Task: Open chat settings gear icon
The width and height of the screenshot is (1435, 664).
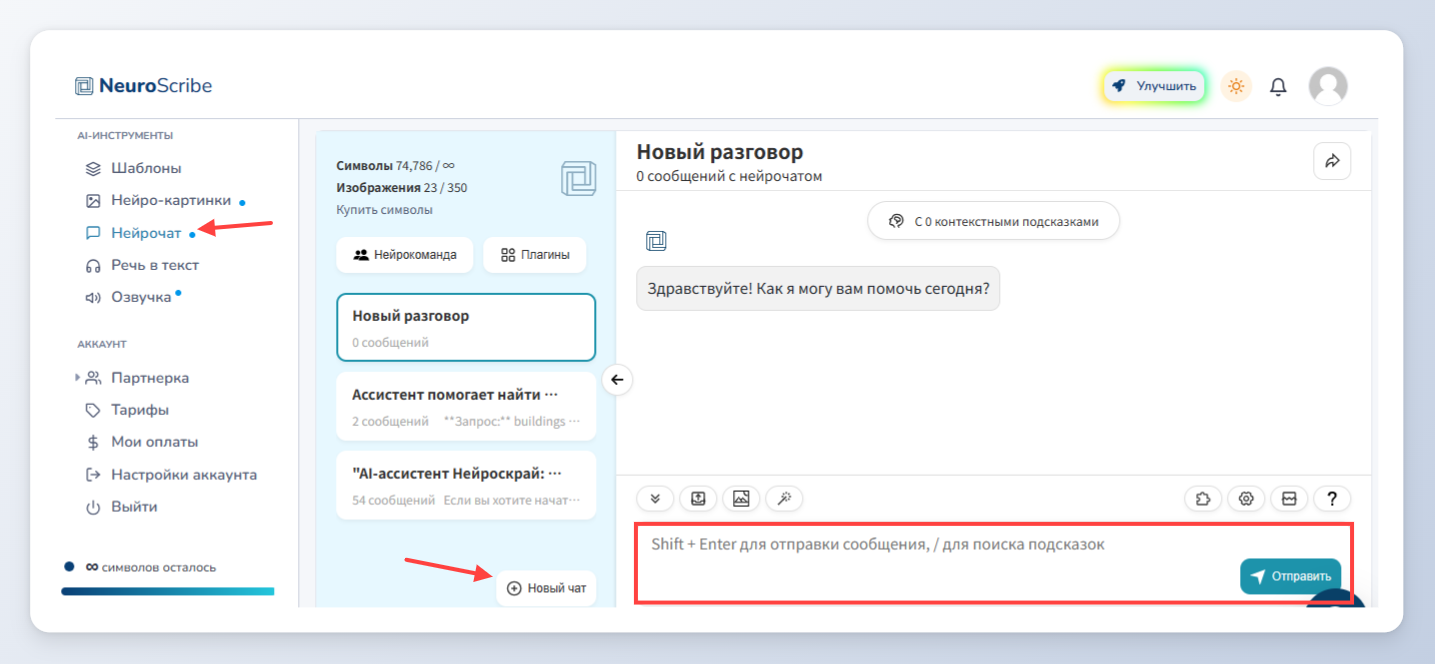Action: point(1246,498)
